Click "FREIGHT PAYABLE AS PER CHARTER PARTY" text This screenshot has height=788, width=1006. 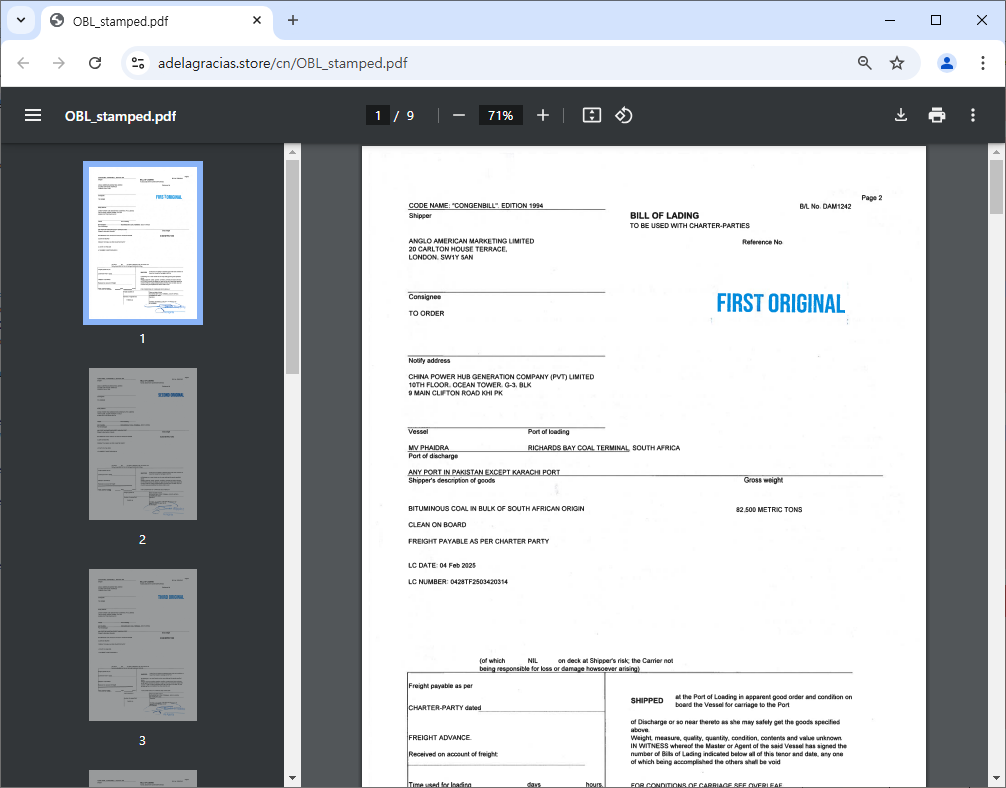[478, 542]
